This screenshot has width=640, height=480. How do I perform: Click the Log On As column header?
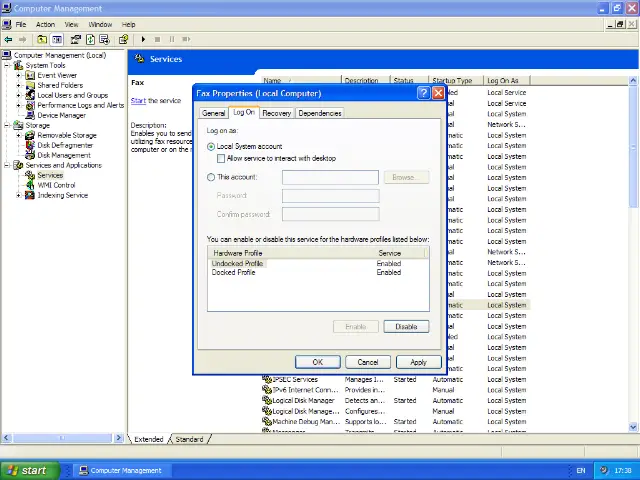[506, 80]
